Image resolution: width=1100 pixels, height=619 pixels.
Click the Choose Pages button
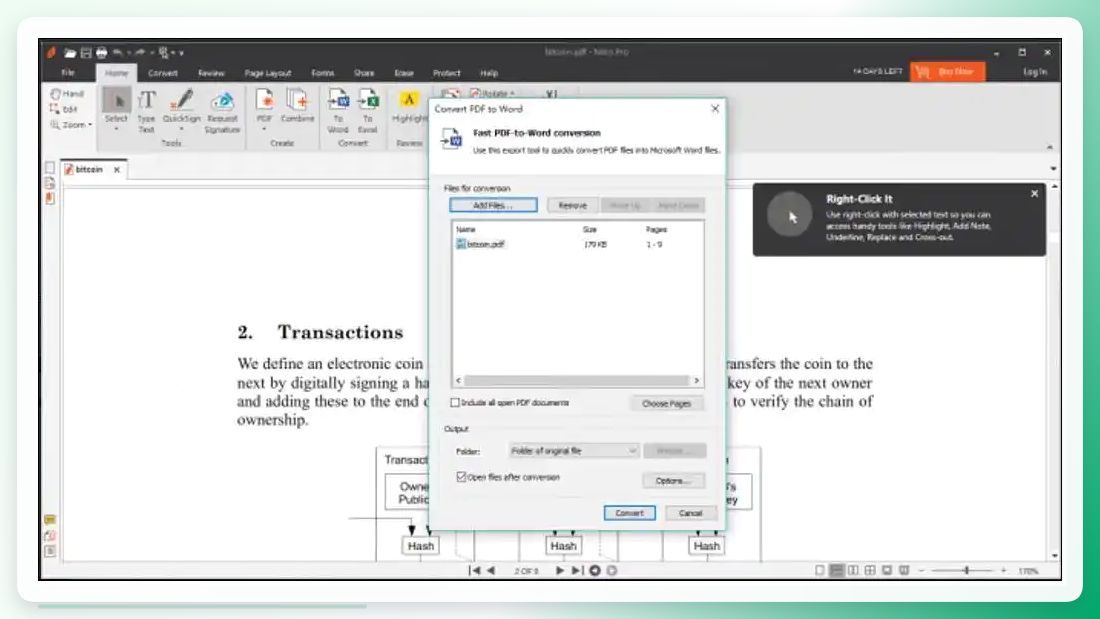pyautogui.click(x=666, y=404)
